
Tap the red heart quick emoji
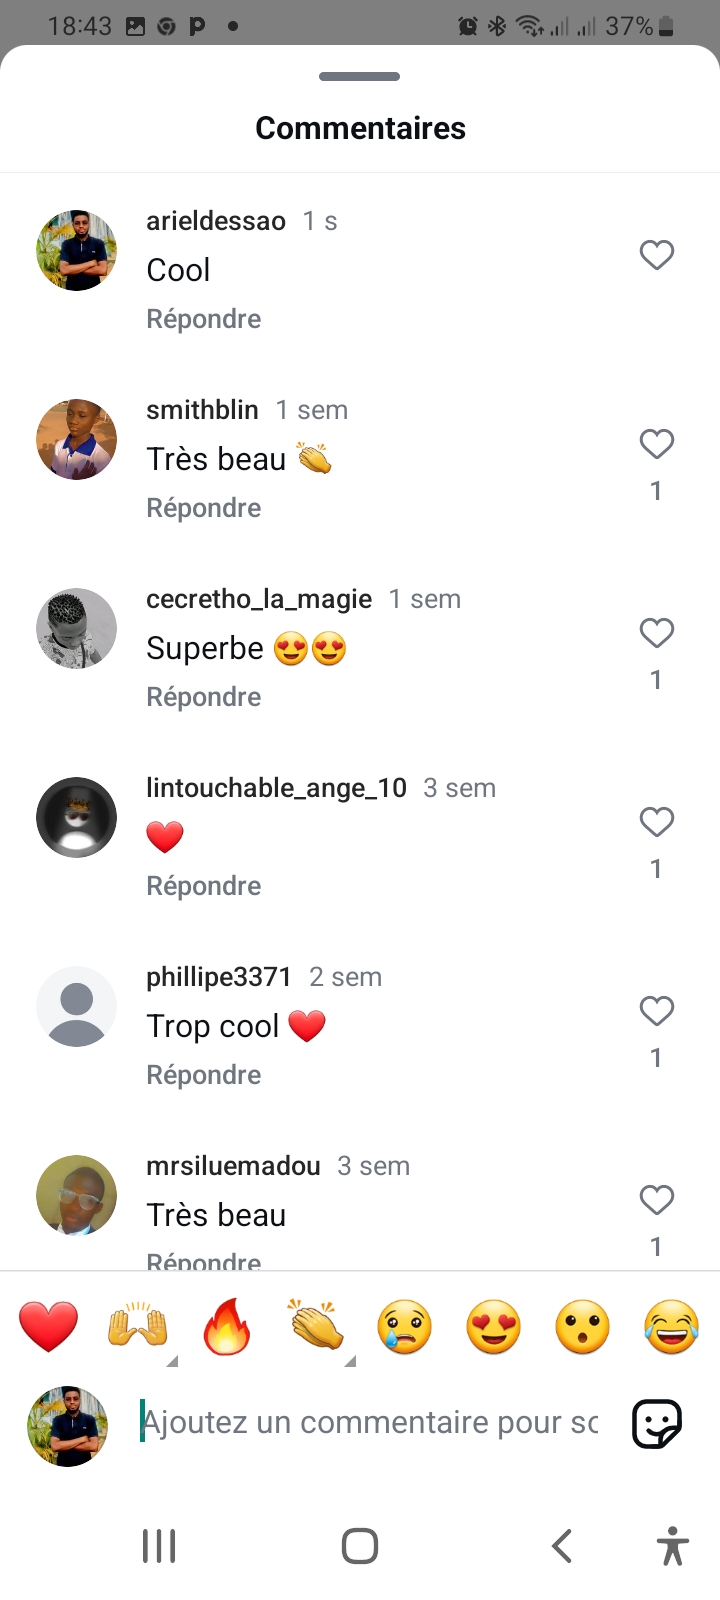click(48, 1328)
